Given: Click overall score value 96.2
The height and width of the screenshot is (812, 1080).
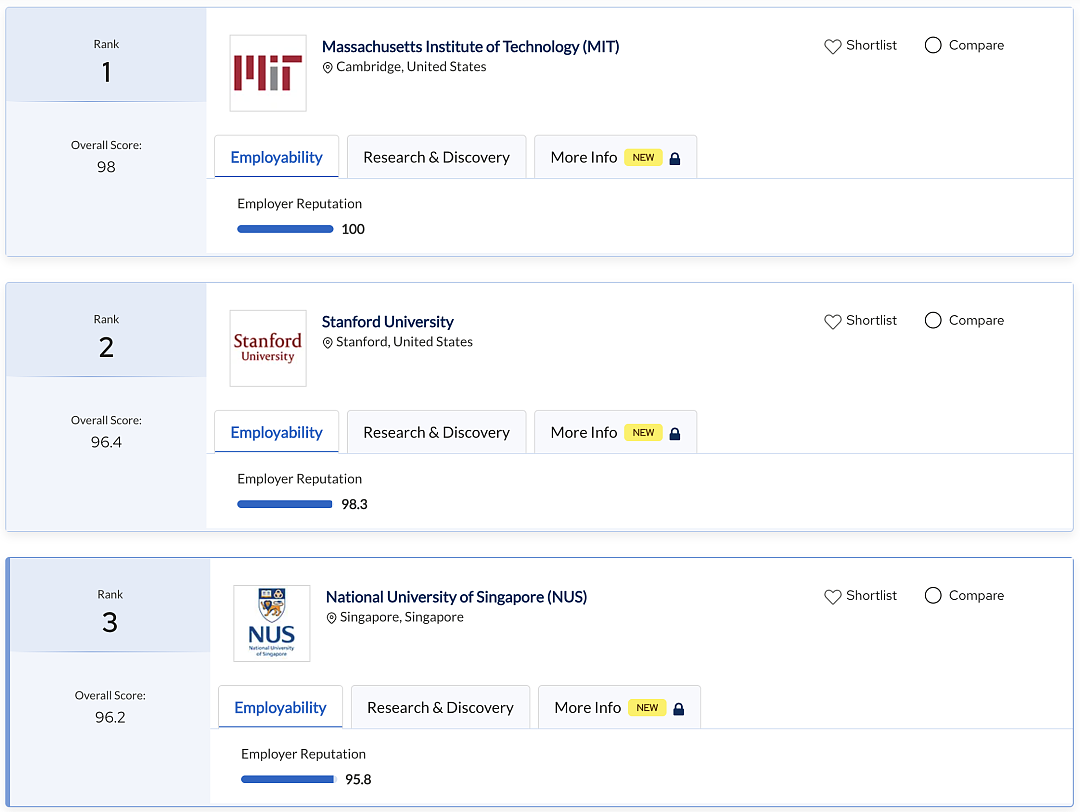Looking at the screenshot, I should (110, 717).
